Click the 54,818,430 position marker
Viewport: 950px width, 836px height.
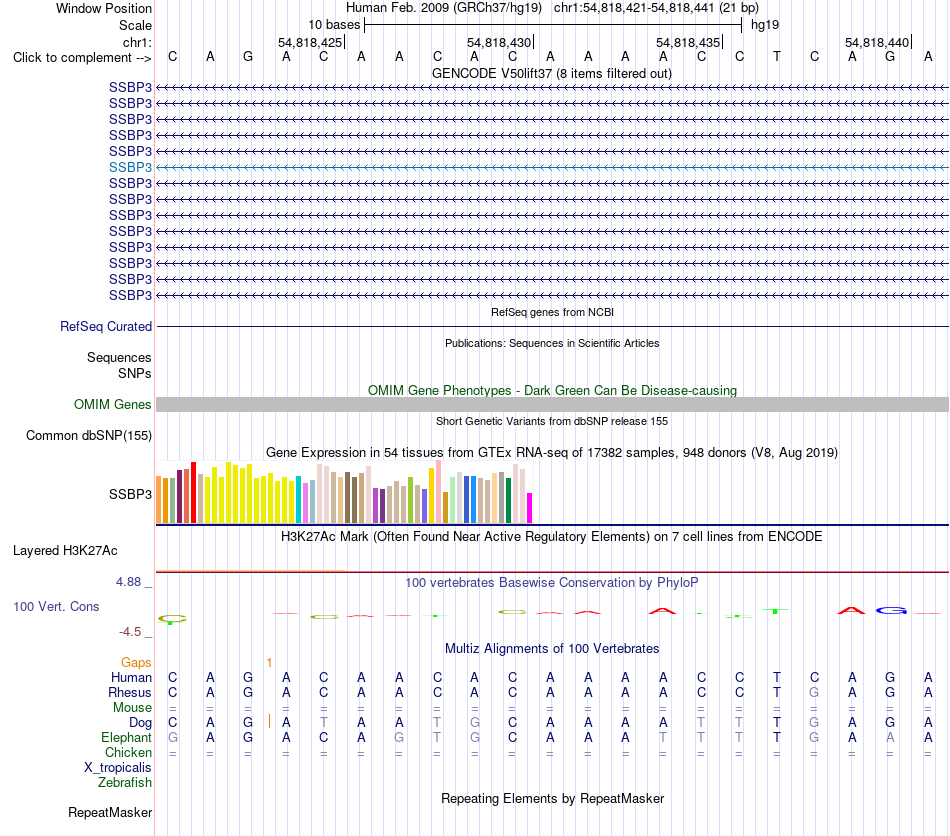pyautogui.click(x=500, y=42)
